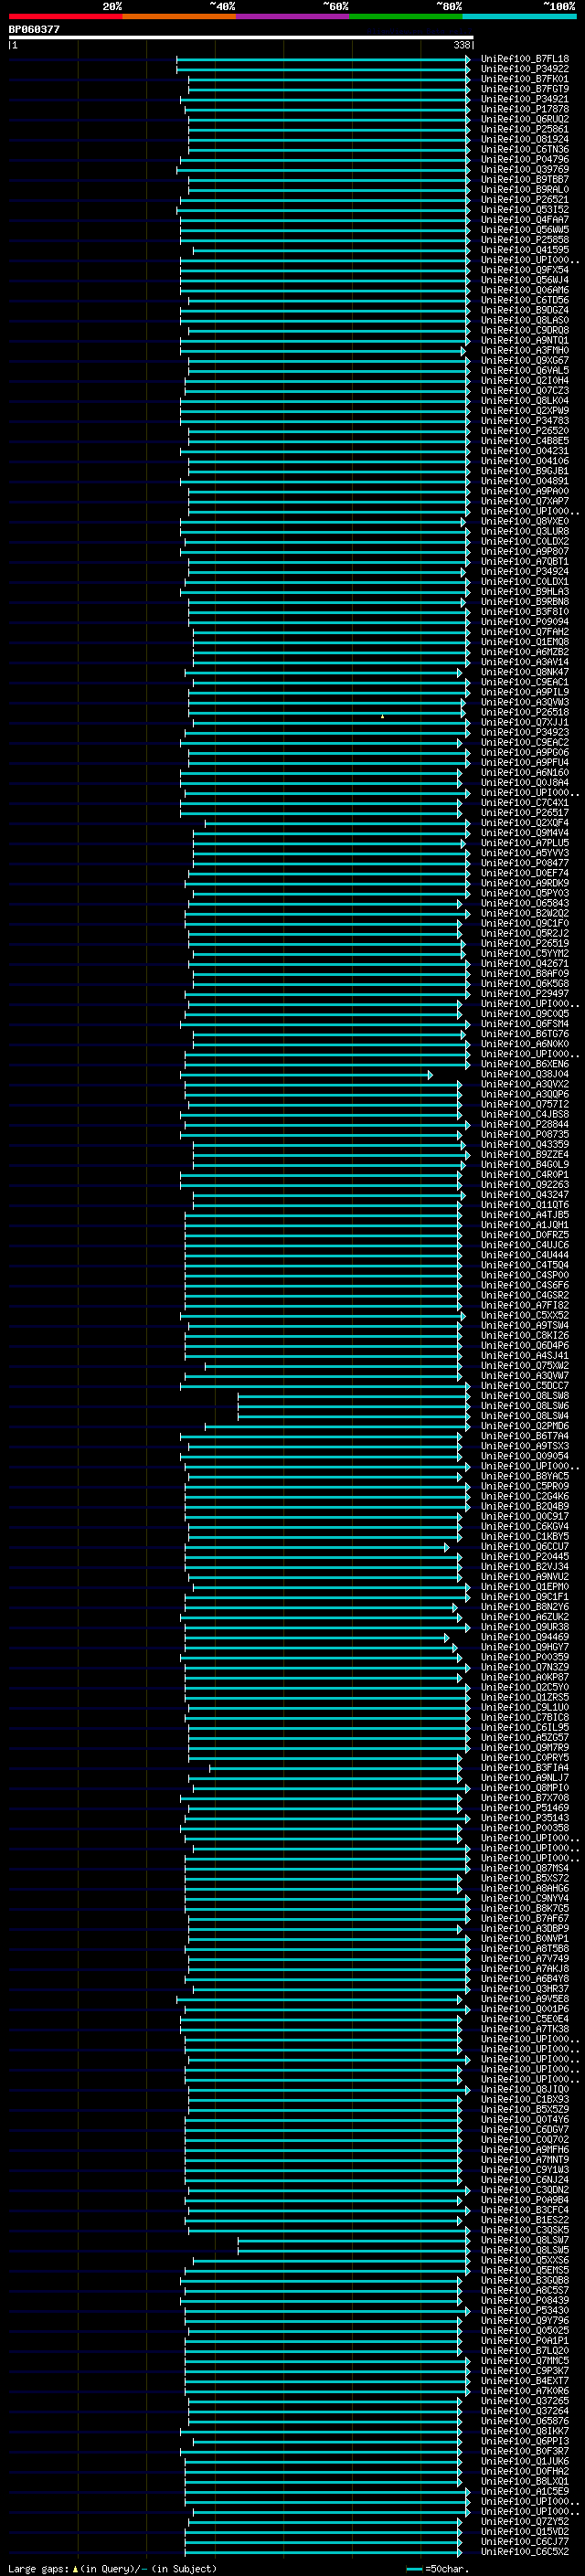Screen dimensions: 585x2576
Task: Select the UniRef100_B6TG76 label
Action: pos(524,1034)
